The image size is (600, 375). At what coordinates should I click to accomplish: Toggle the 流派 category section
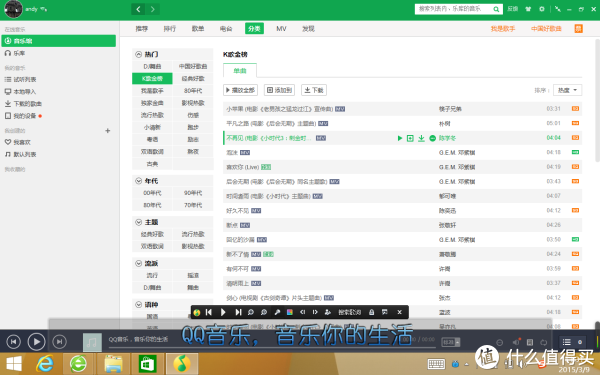coord(139,263)
